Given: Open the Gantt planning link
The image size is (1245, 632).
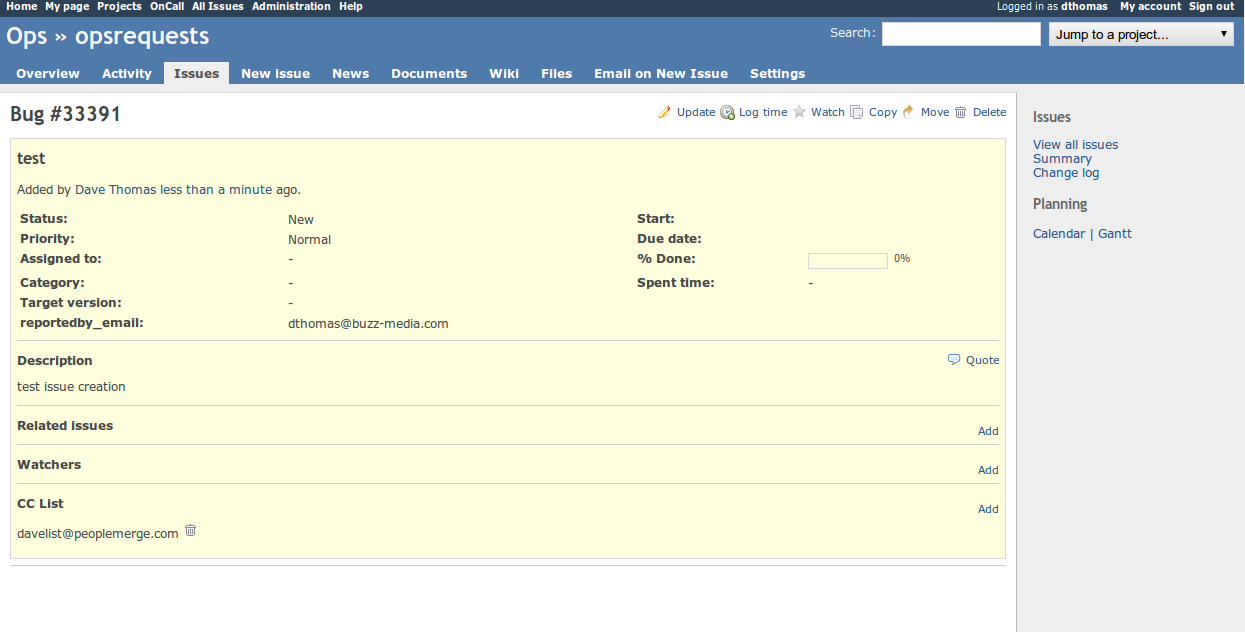Looking at the screenshot, I should (1115, 234).
